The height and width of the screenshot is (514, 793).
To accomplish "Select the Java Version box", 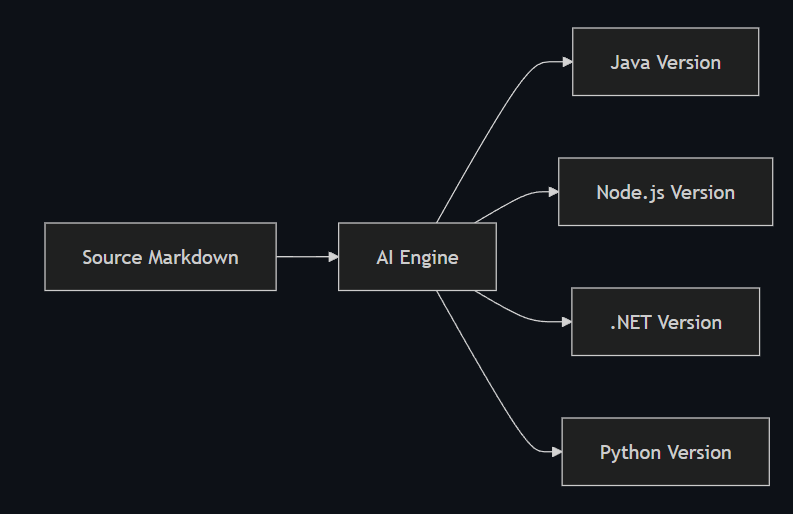I will [x=666, y=62].
